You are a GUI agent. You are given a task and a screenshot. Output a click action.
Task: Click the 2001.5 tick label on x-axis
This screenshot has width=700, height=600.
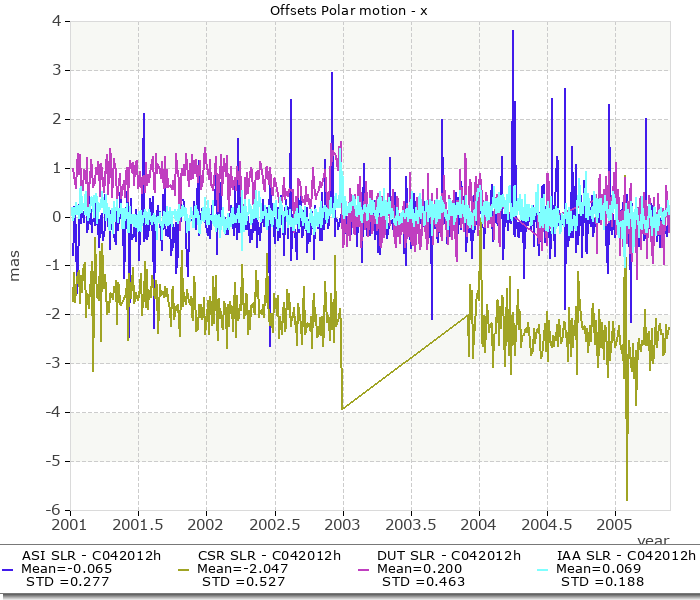[x=137, y=525]
